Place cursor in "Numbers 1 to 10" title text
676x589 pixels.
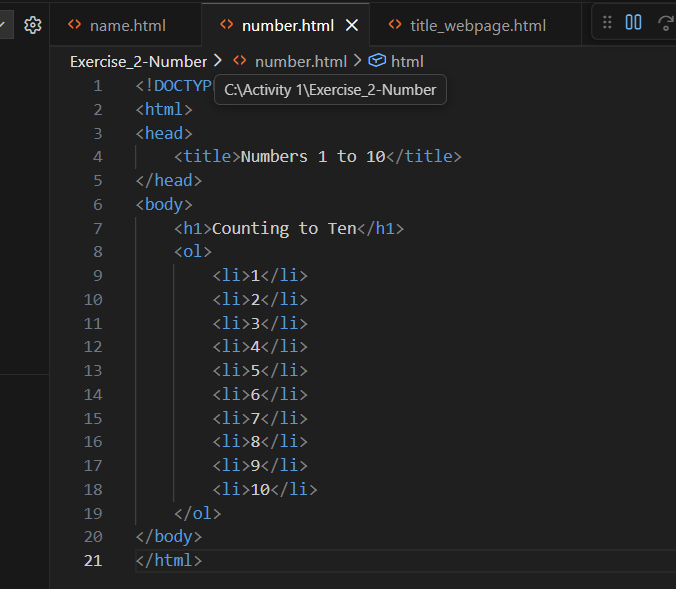click(x=312, y=156)
